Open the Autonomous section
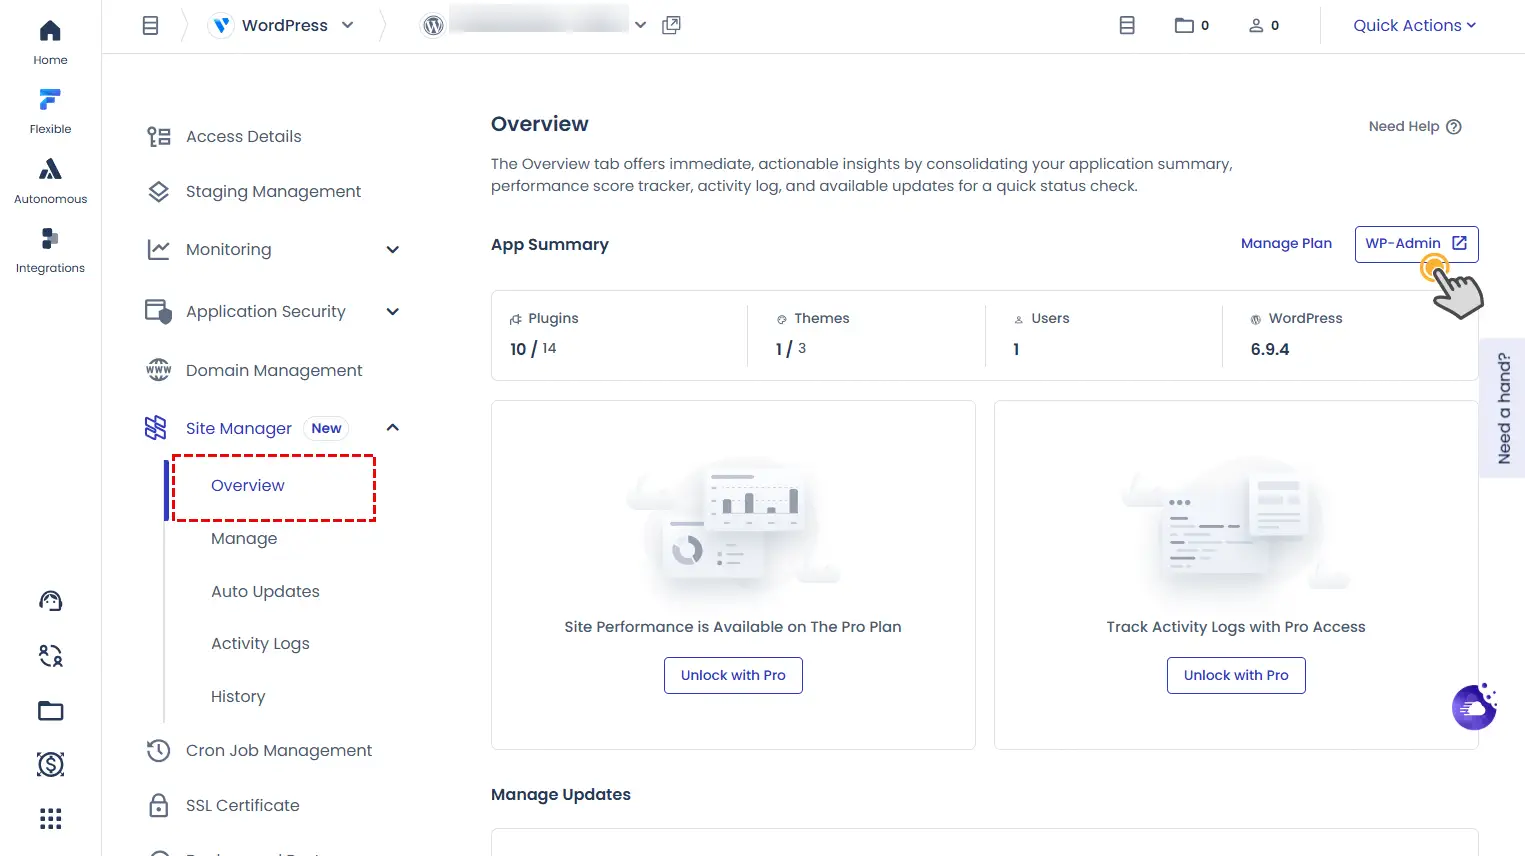1525x856 pixels. coord(50,181)
